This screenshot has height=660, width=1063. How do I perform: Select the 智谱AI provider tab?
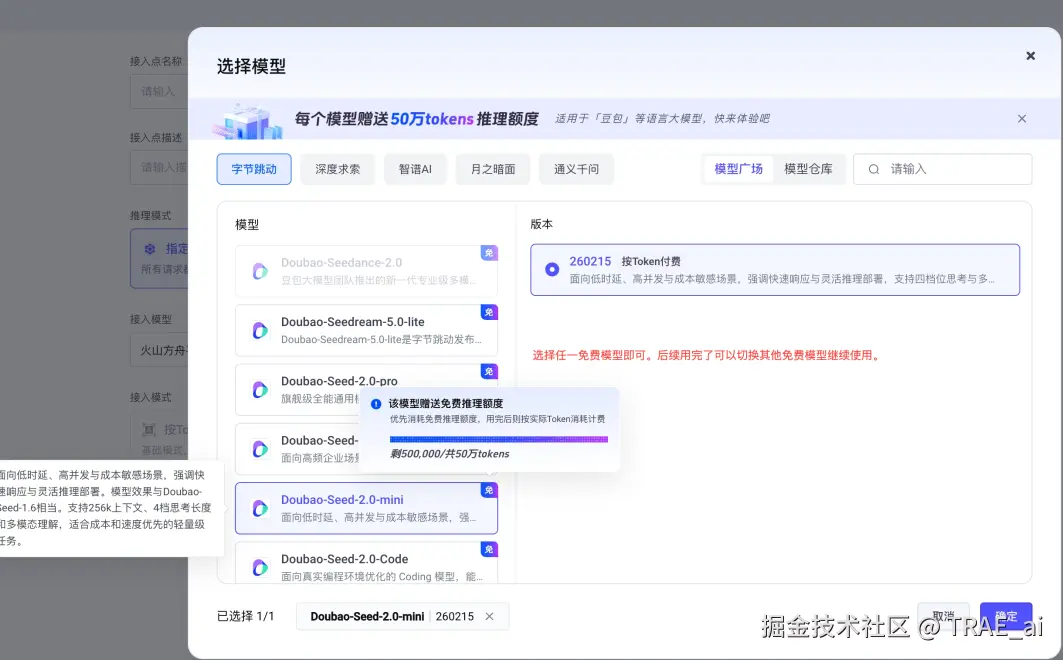[x=415, y=169]
